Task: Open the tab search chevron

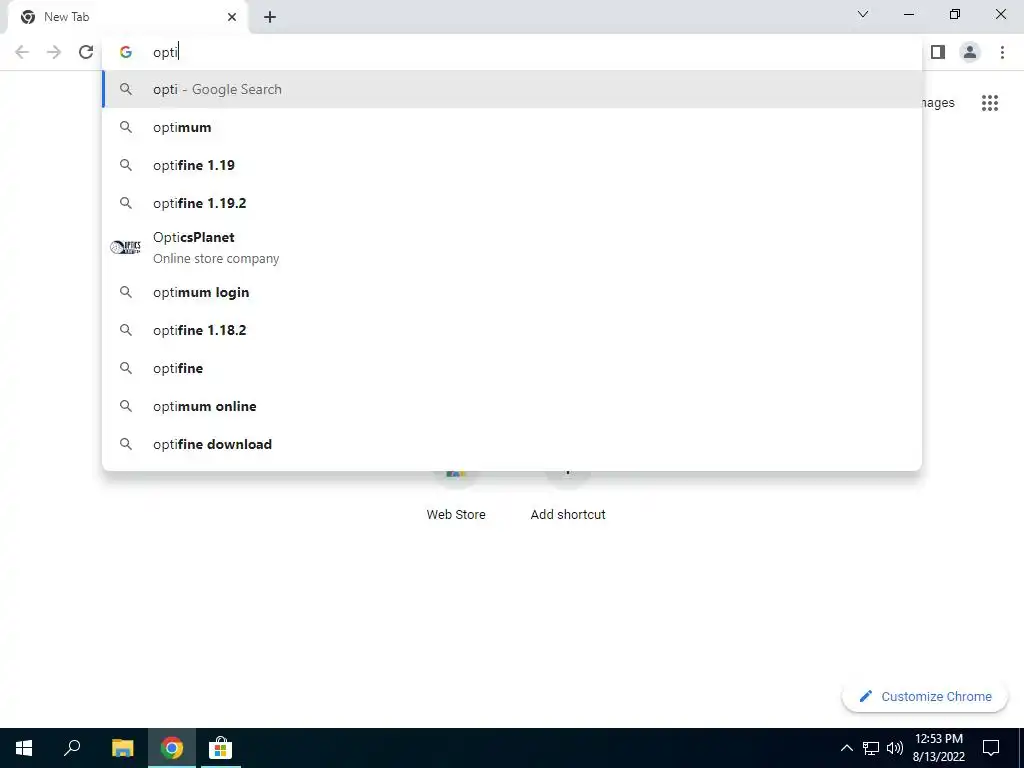Action: (863, 14)
